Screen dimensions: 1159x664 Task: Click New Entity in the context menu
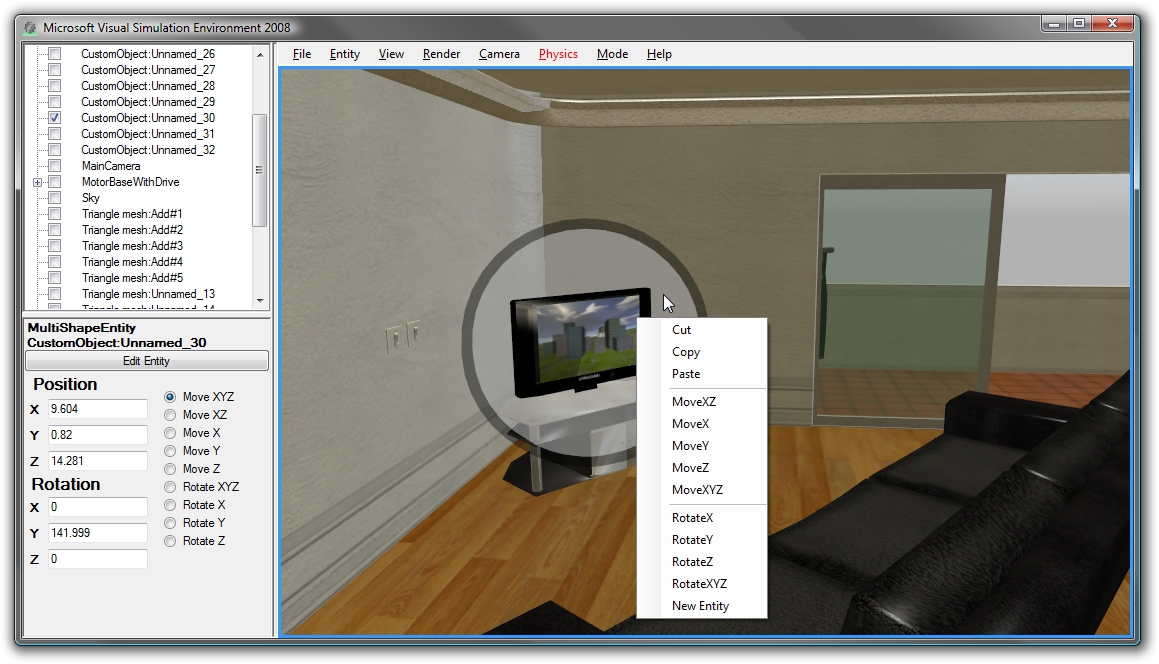(702, 605)
